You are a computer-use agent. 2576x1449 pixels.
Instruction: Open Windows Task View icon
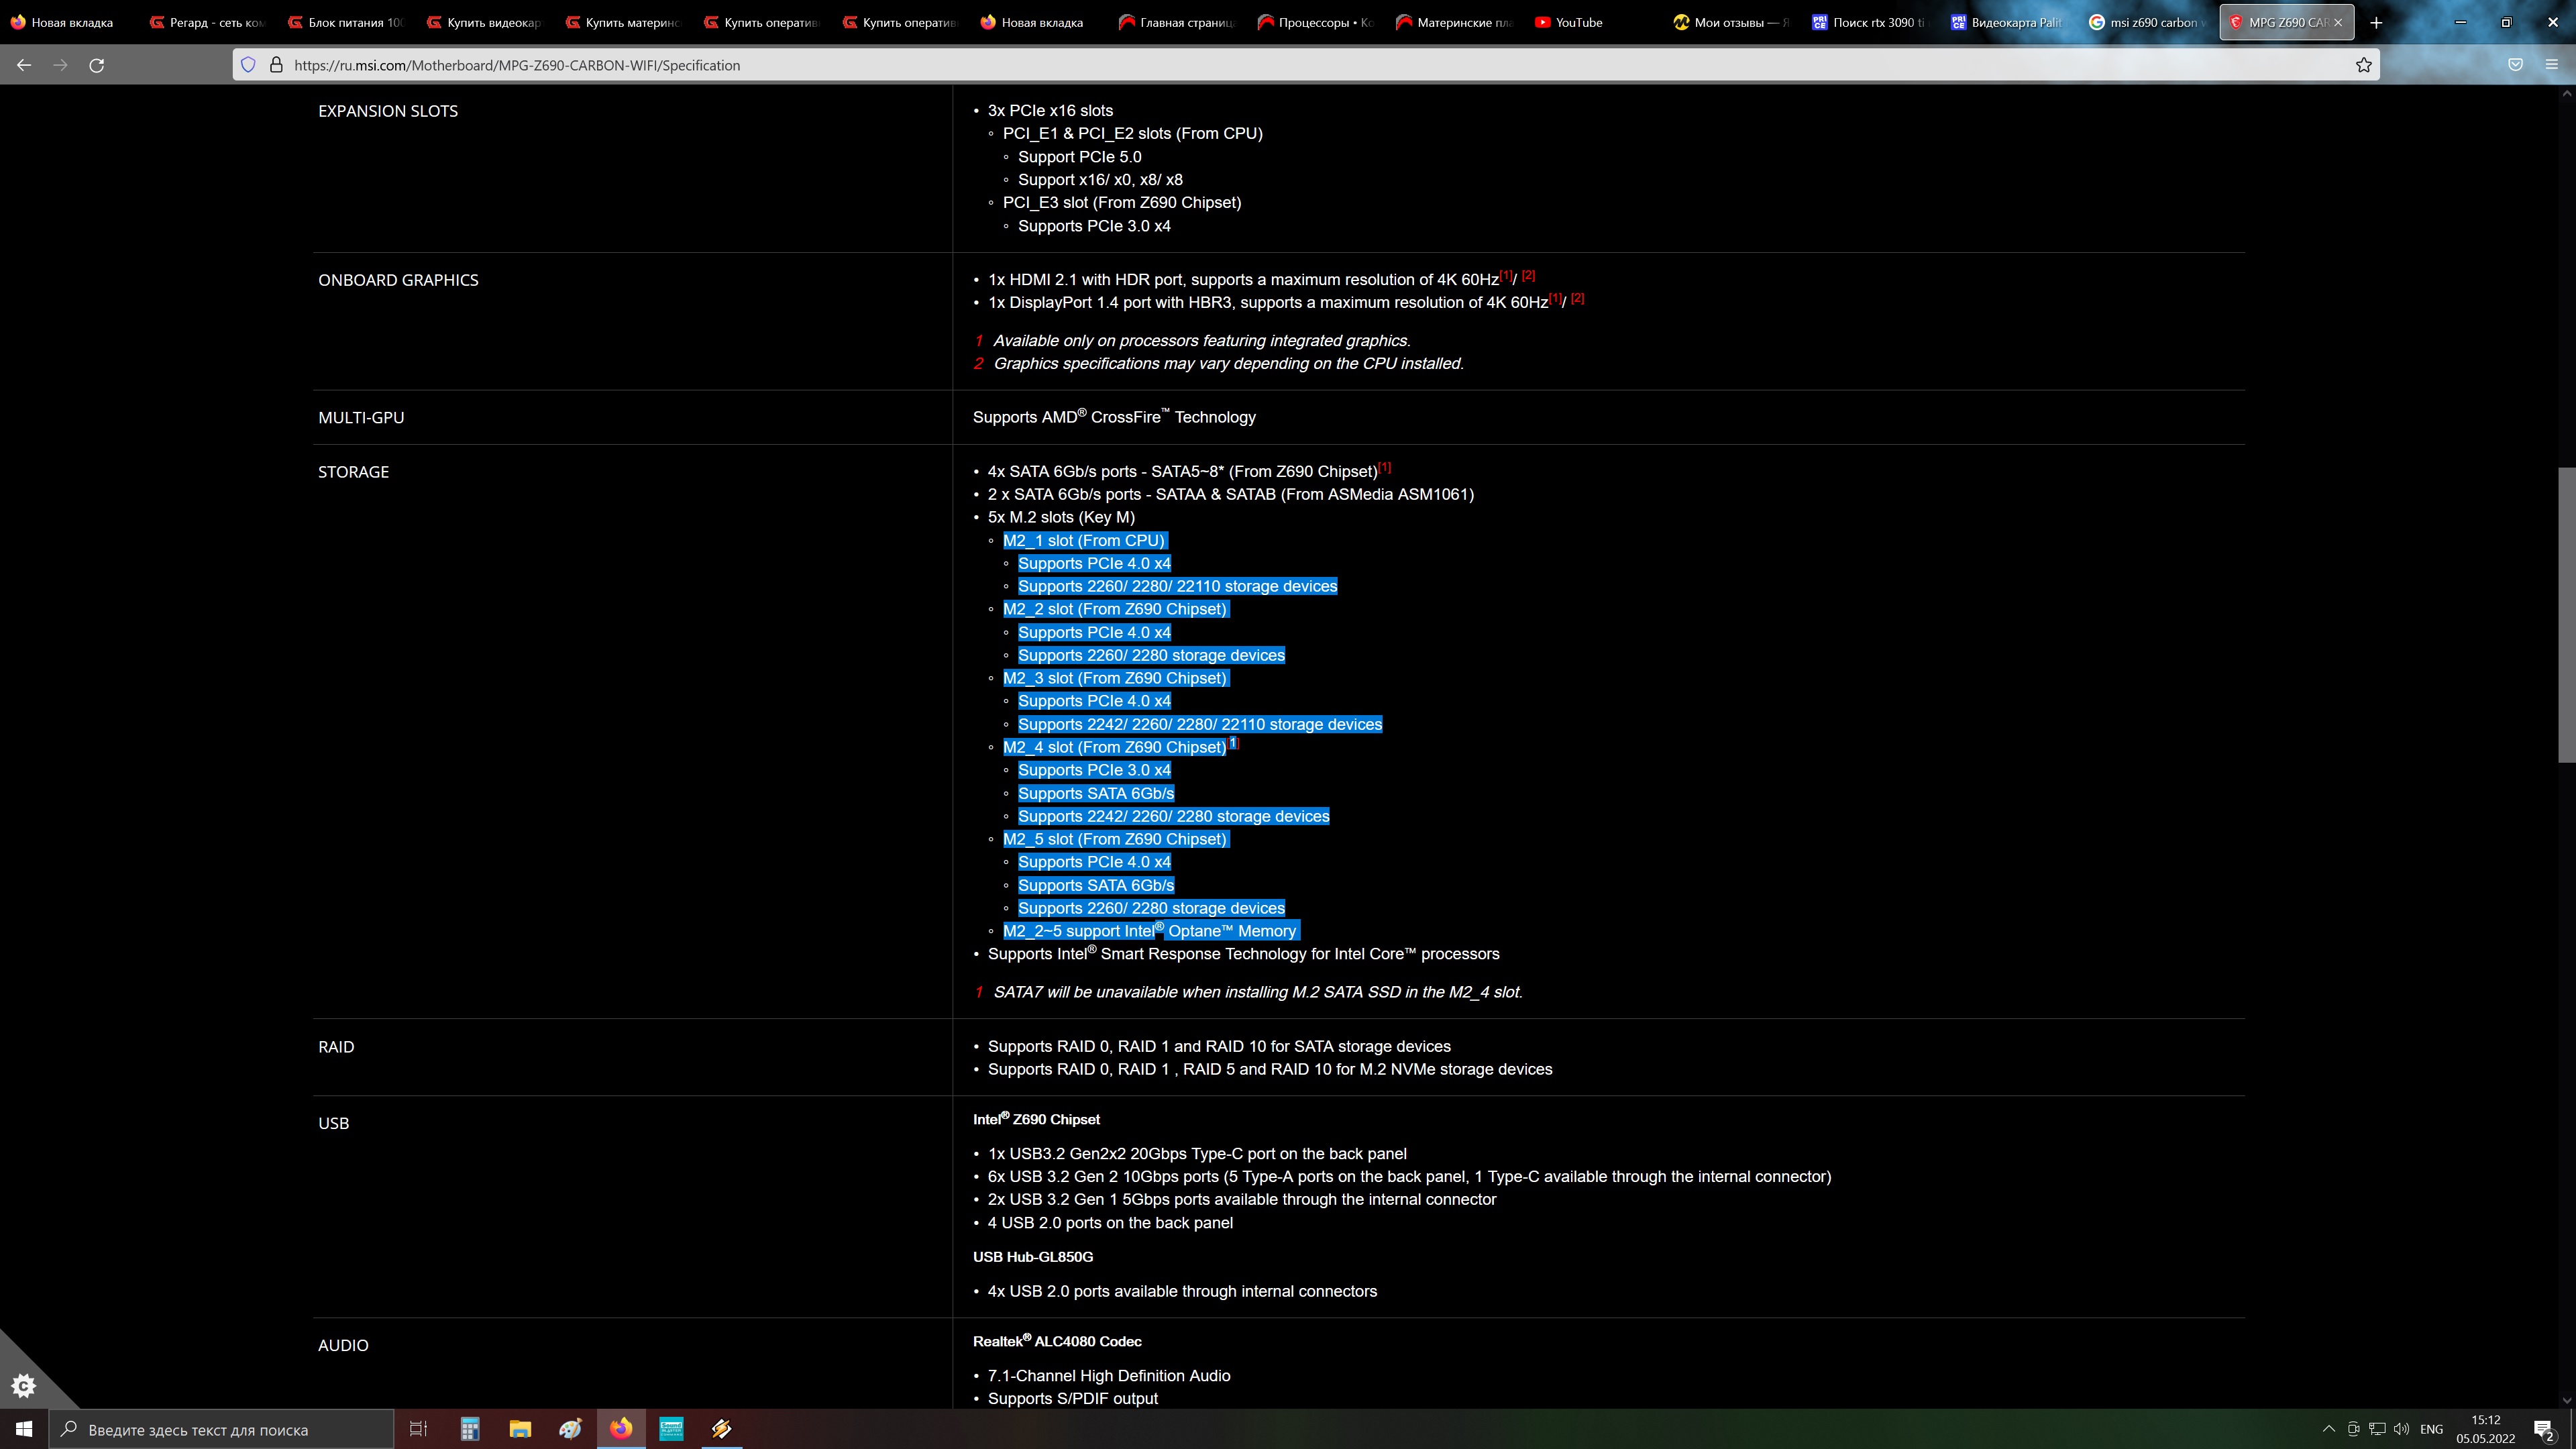(x=419, y=1429)
